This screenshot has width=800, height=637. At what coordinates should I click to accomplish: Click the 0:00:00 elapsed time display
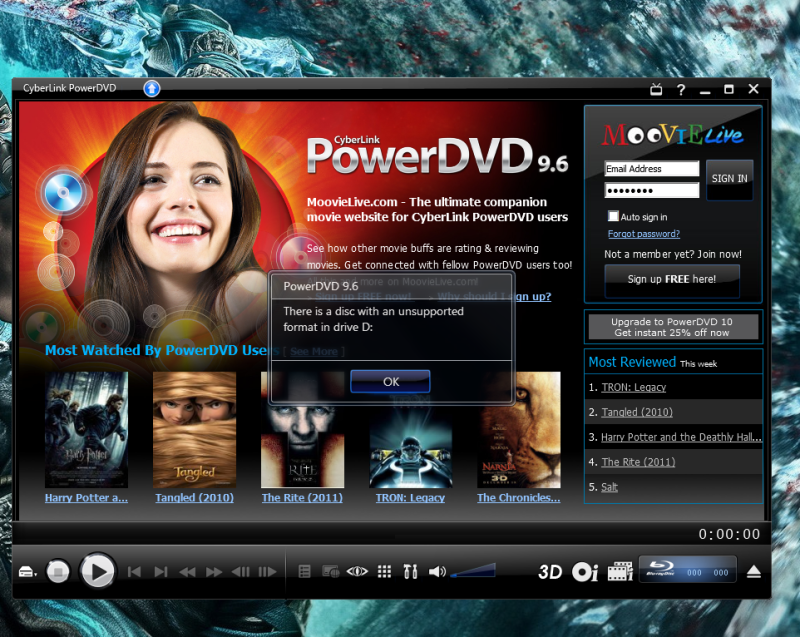tap(729, 534)
